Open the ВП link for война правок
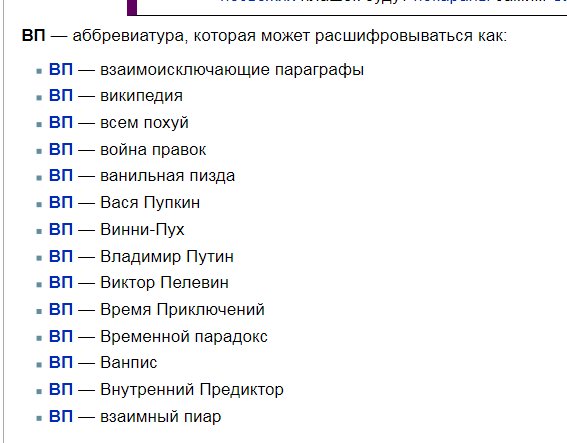567x443 pixels. click(61, 149)
